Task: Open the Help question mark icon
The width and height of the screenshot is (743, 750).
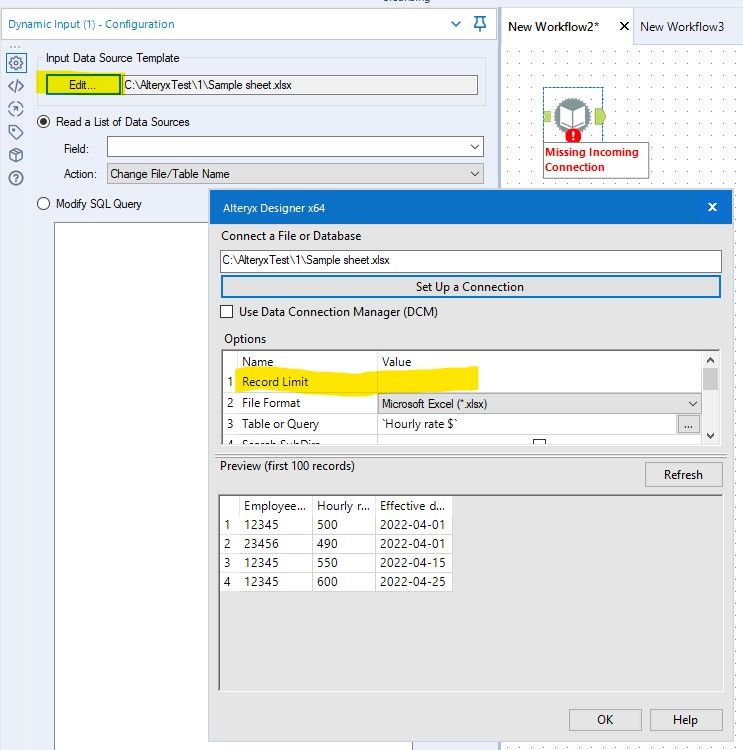Action: coord(16,178)
